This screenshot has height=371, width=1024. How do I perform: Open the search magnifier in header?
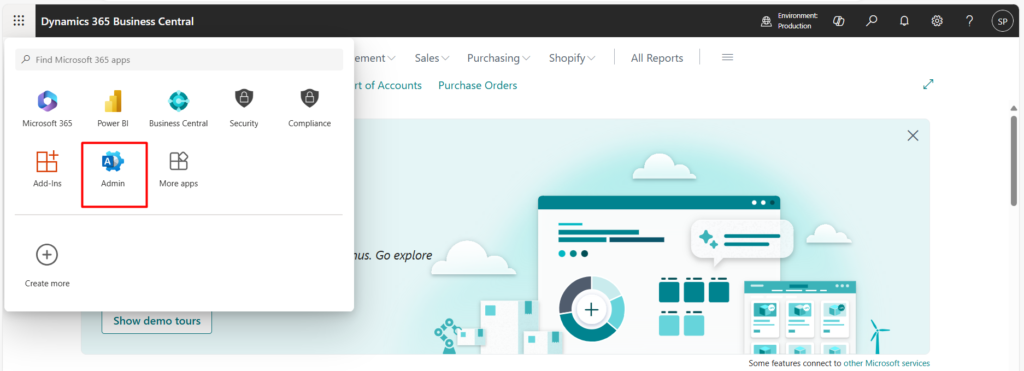point(871,21)
